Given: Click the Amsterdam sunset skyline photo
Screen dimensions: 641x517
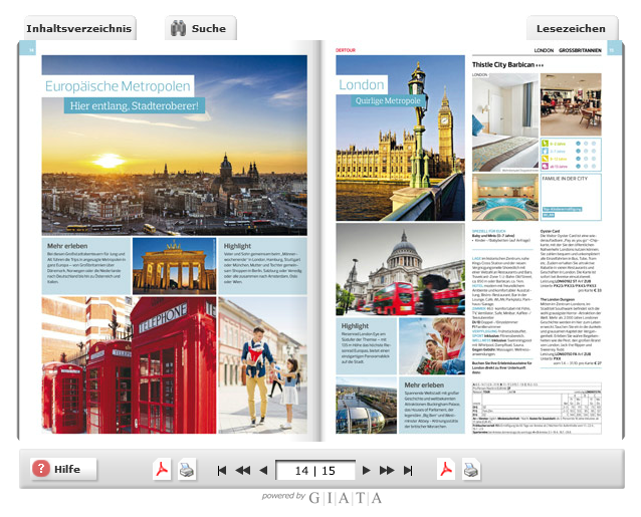Looking at the screenshot, I should point(174,145).
